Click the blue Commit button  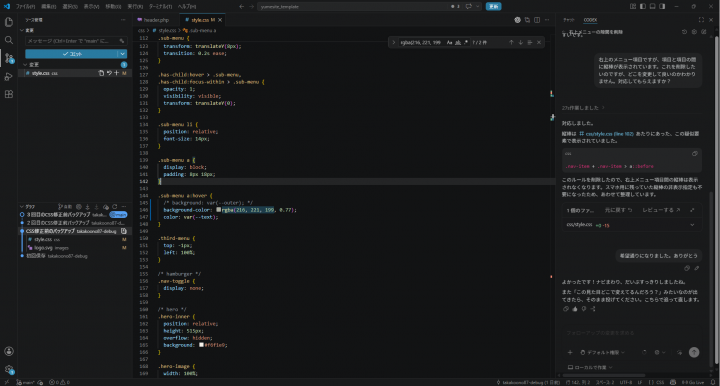72,54
